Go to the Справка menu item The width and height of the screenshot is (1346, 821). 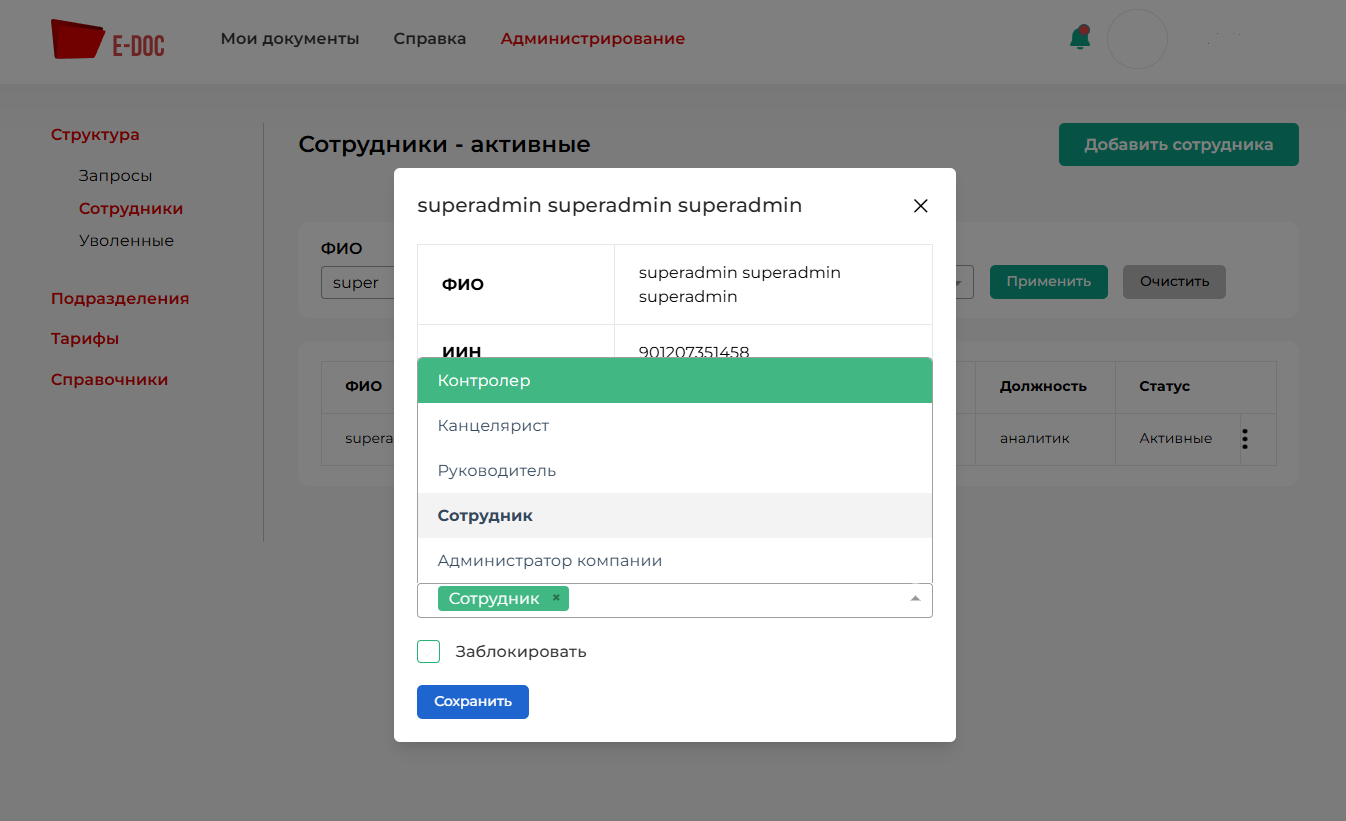[x=430, y=39]
